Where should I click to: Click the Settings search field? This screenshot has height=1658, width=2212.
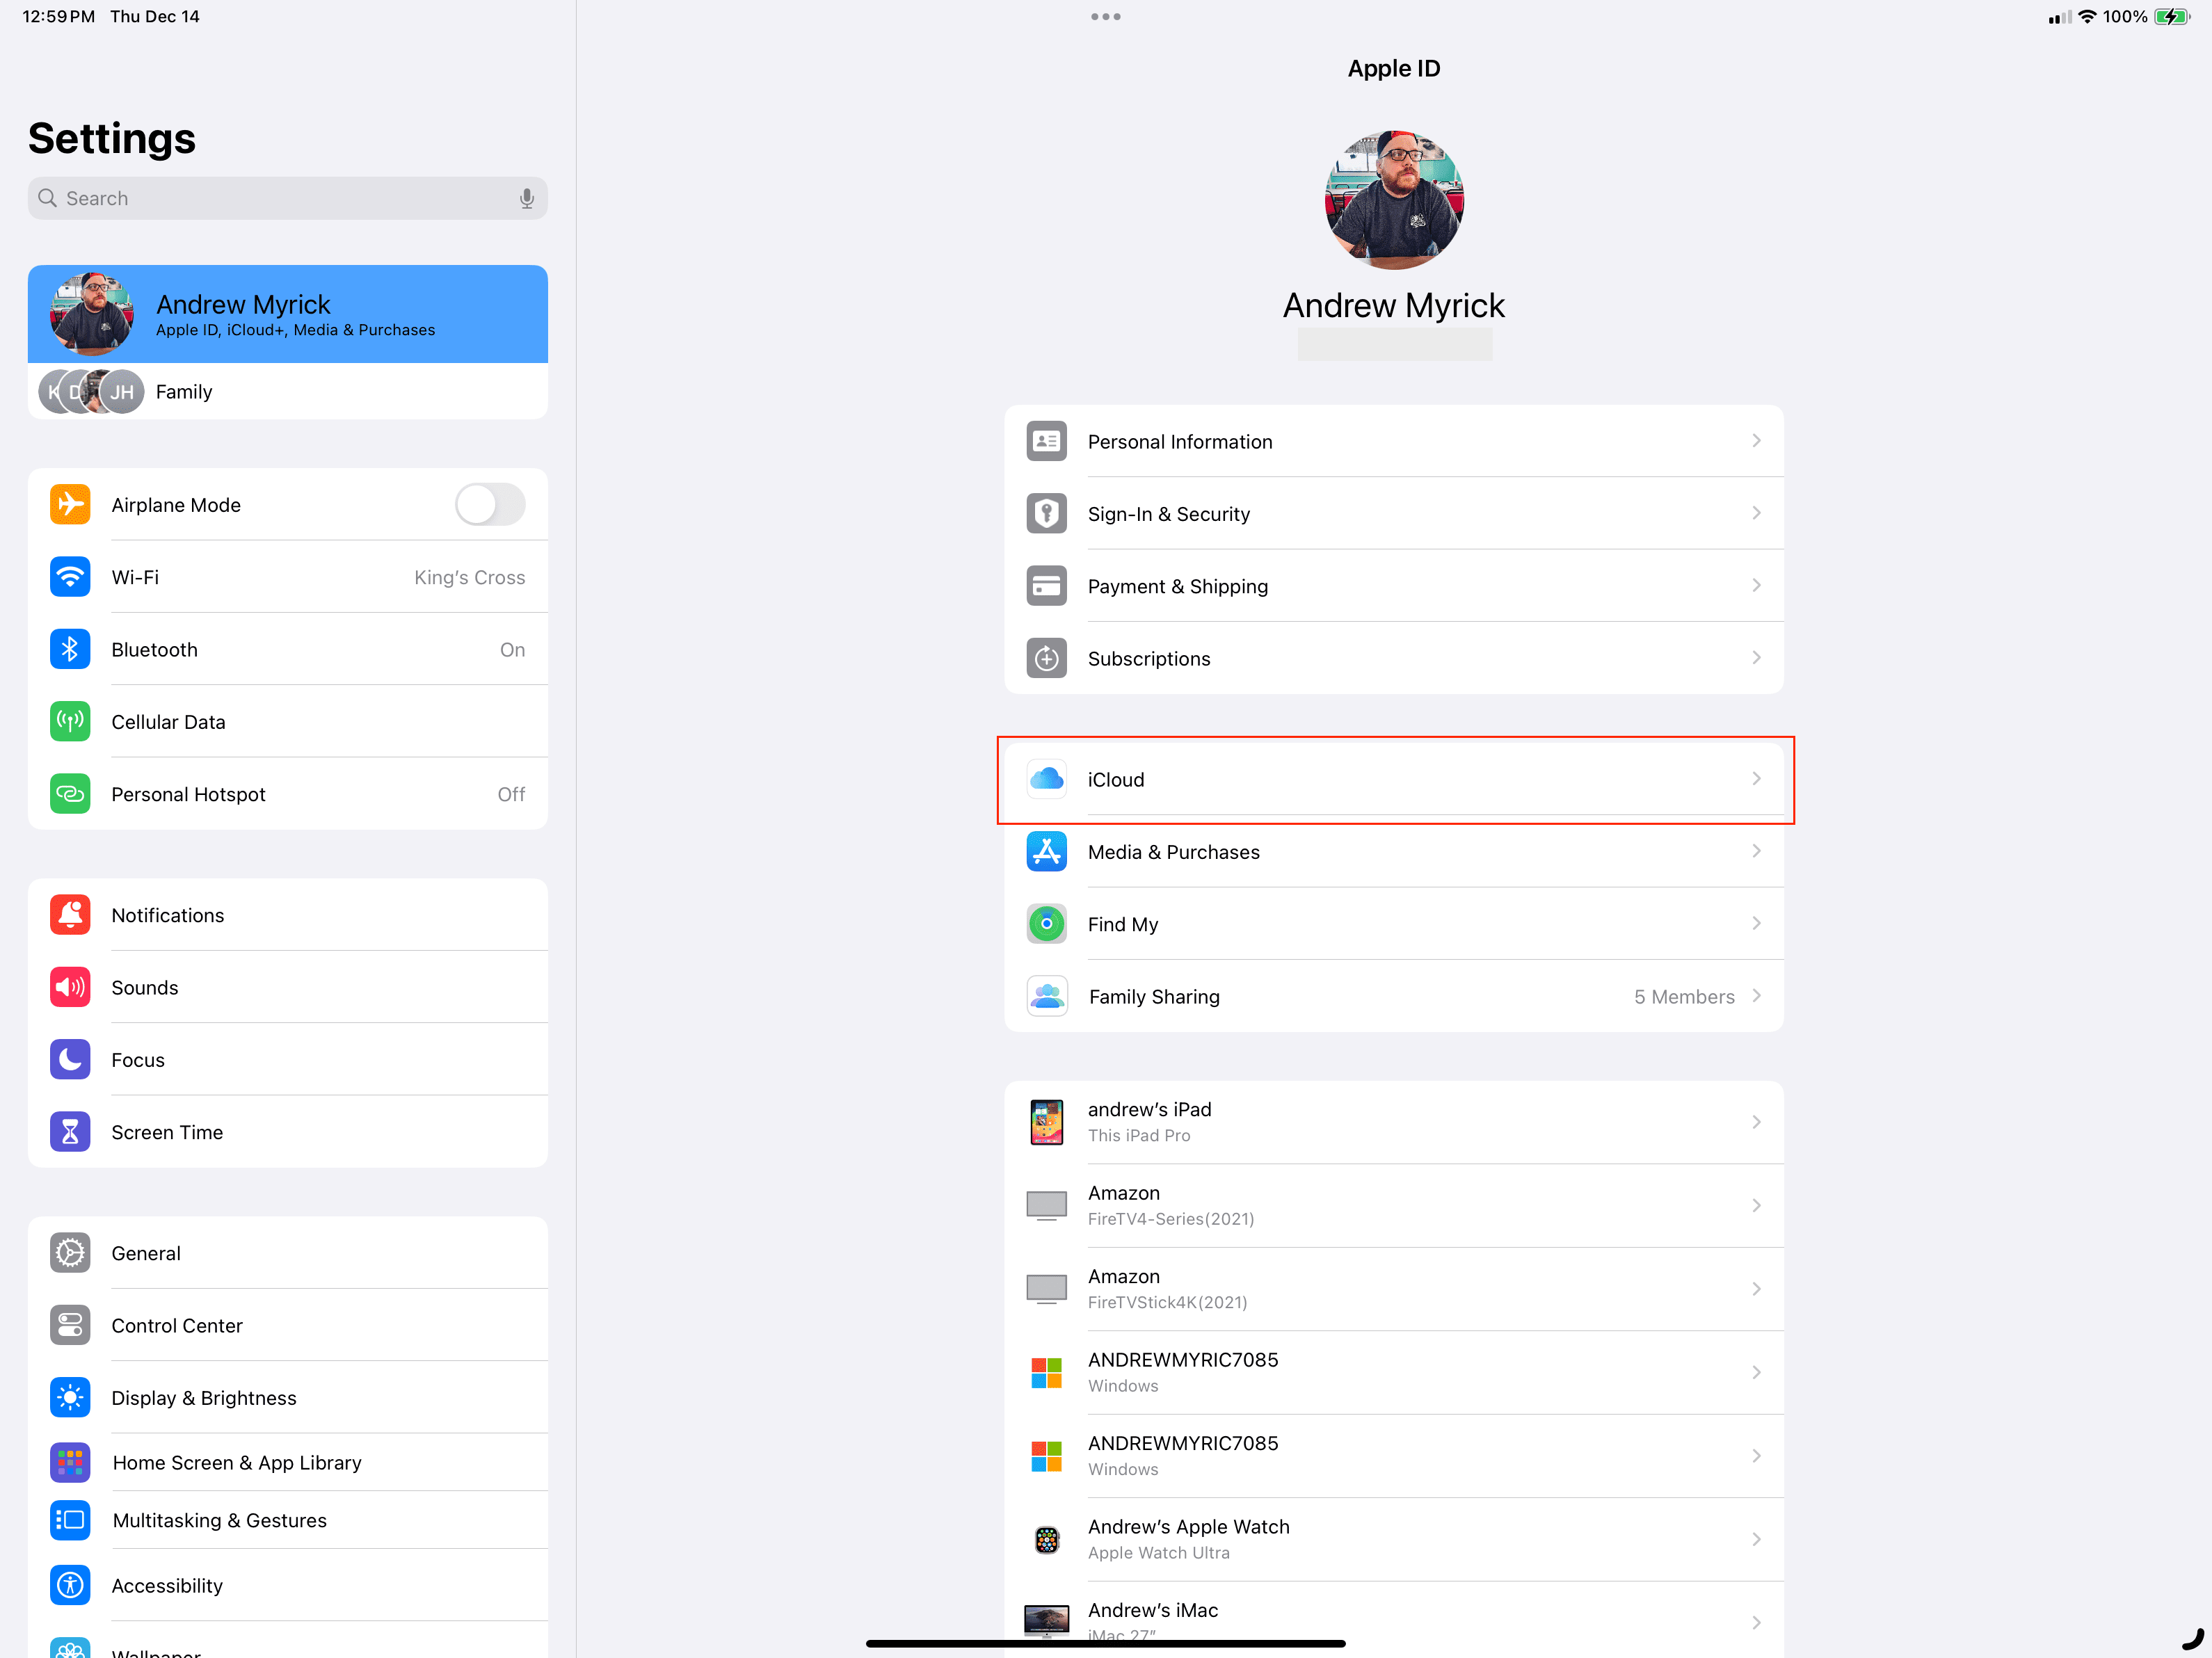(x=288, y=198)
